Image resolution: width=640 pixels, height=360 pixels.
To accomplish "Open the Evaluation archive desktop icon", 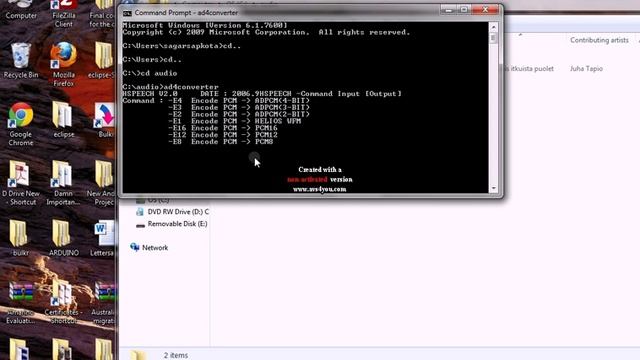I will [x=20, y=301].
